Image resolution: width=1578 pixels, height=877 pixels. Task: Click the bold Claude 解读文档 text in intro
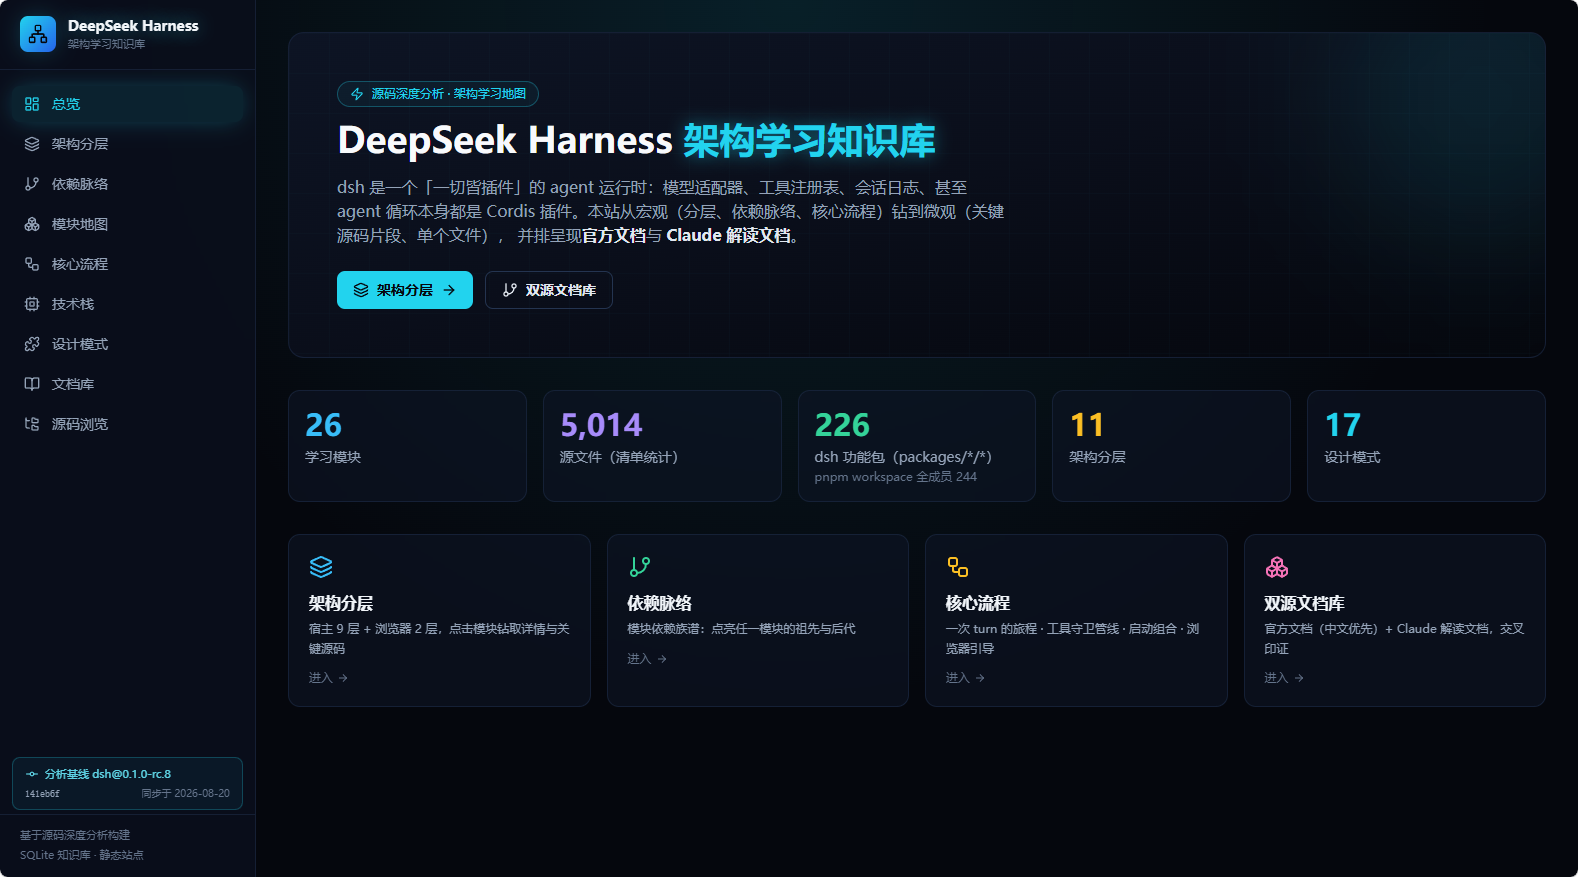click(x=729, y=236)
